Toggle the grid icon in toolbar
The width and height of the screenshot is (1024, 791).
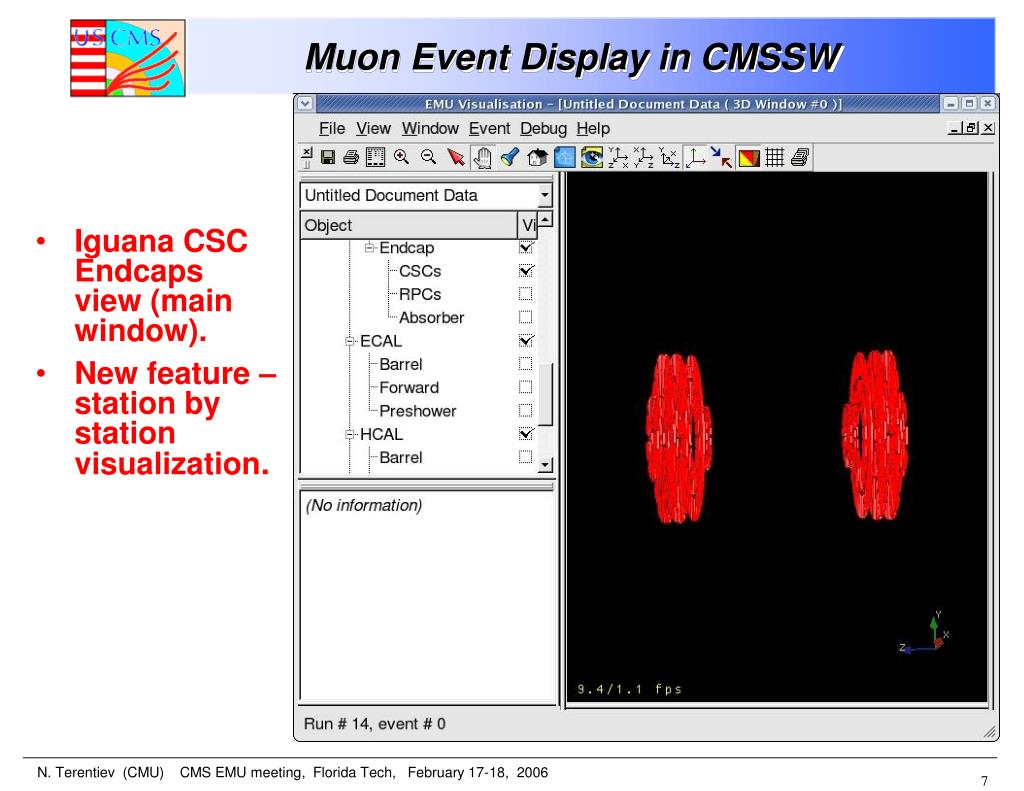775,157
